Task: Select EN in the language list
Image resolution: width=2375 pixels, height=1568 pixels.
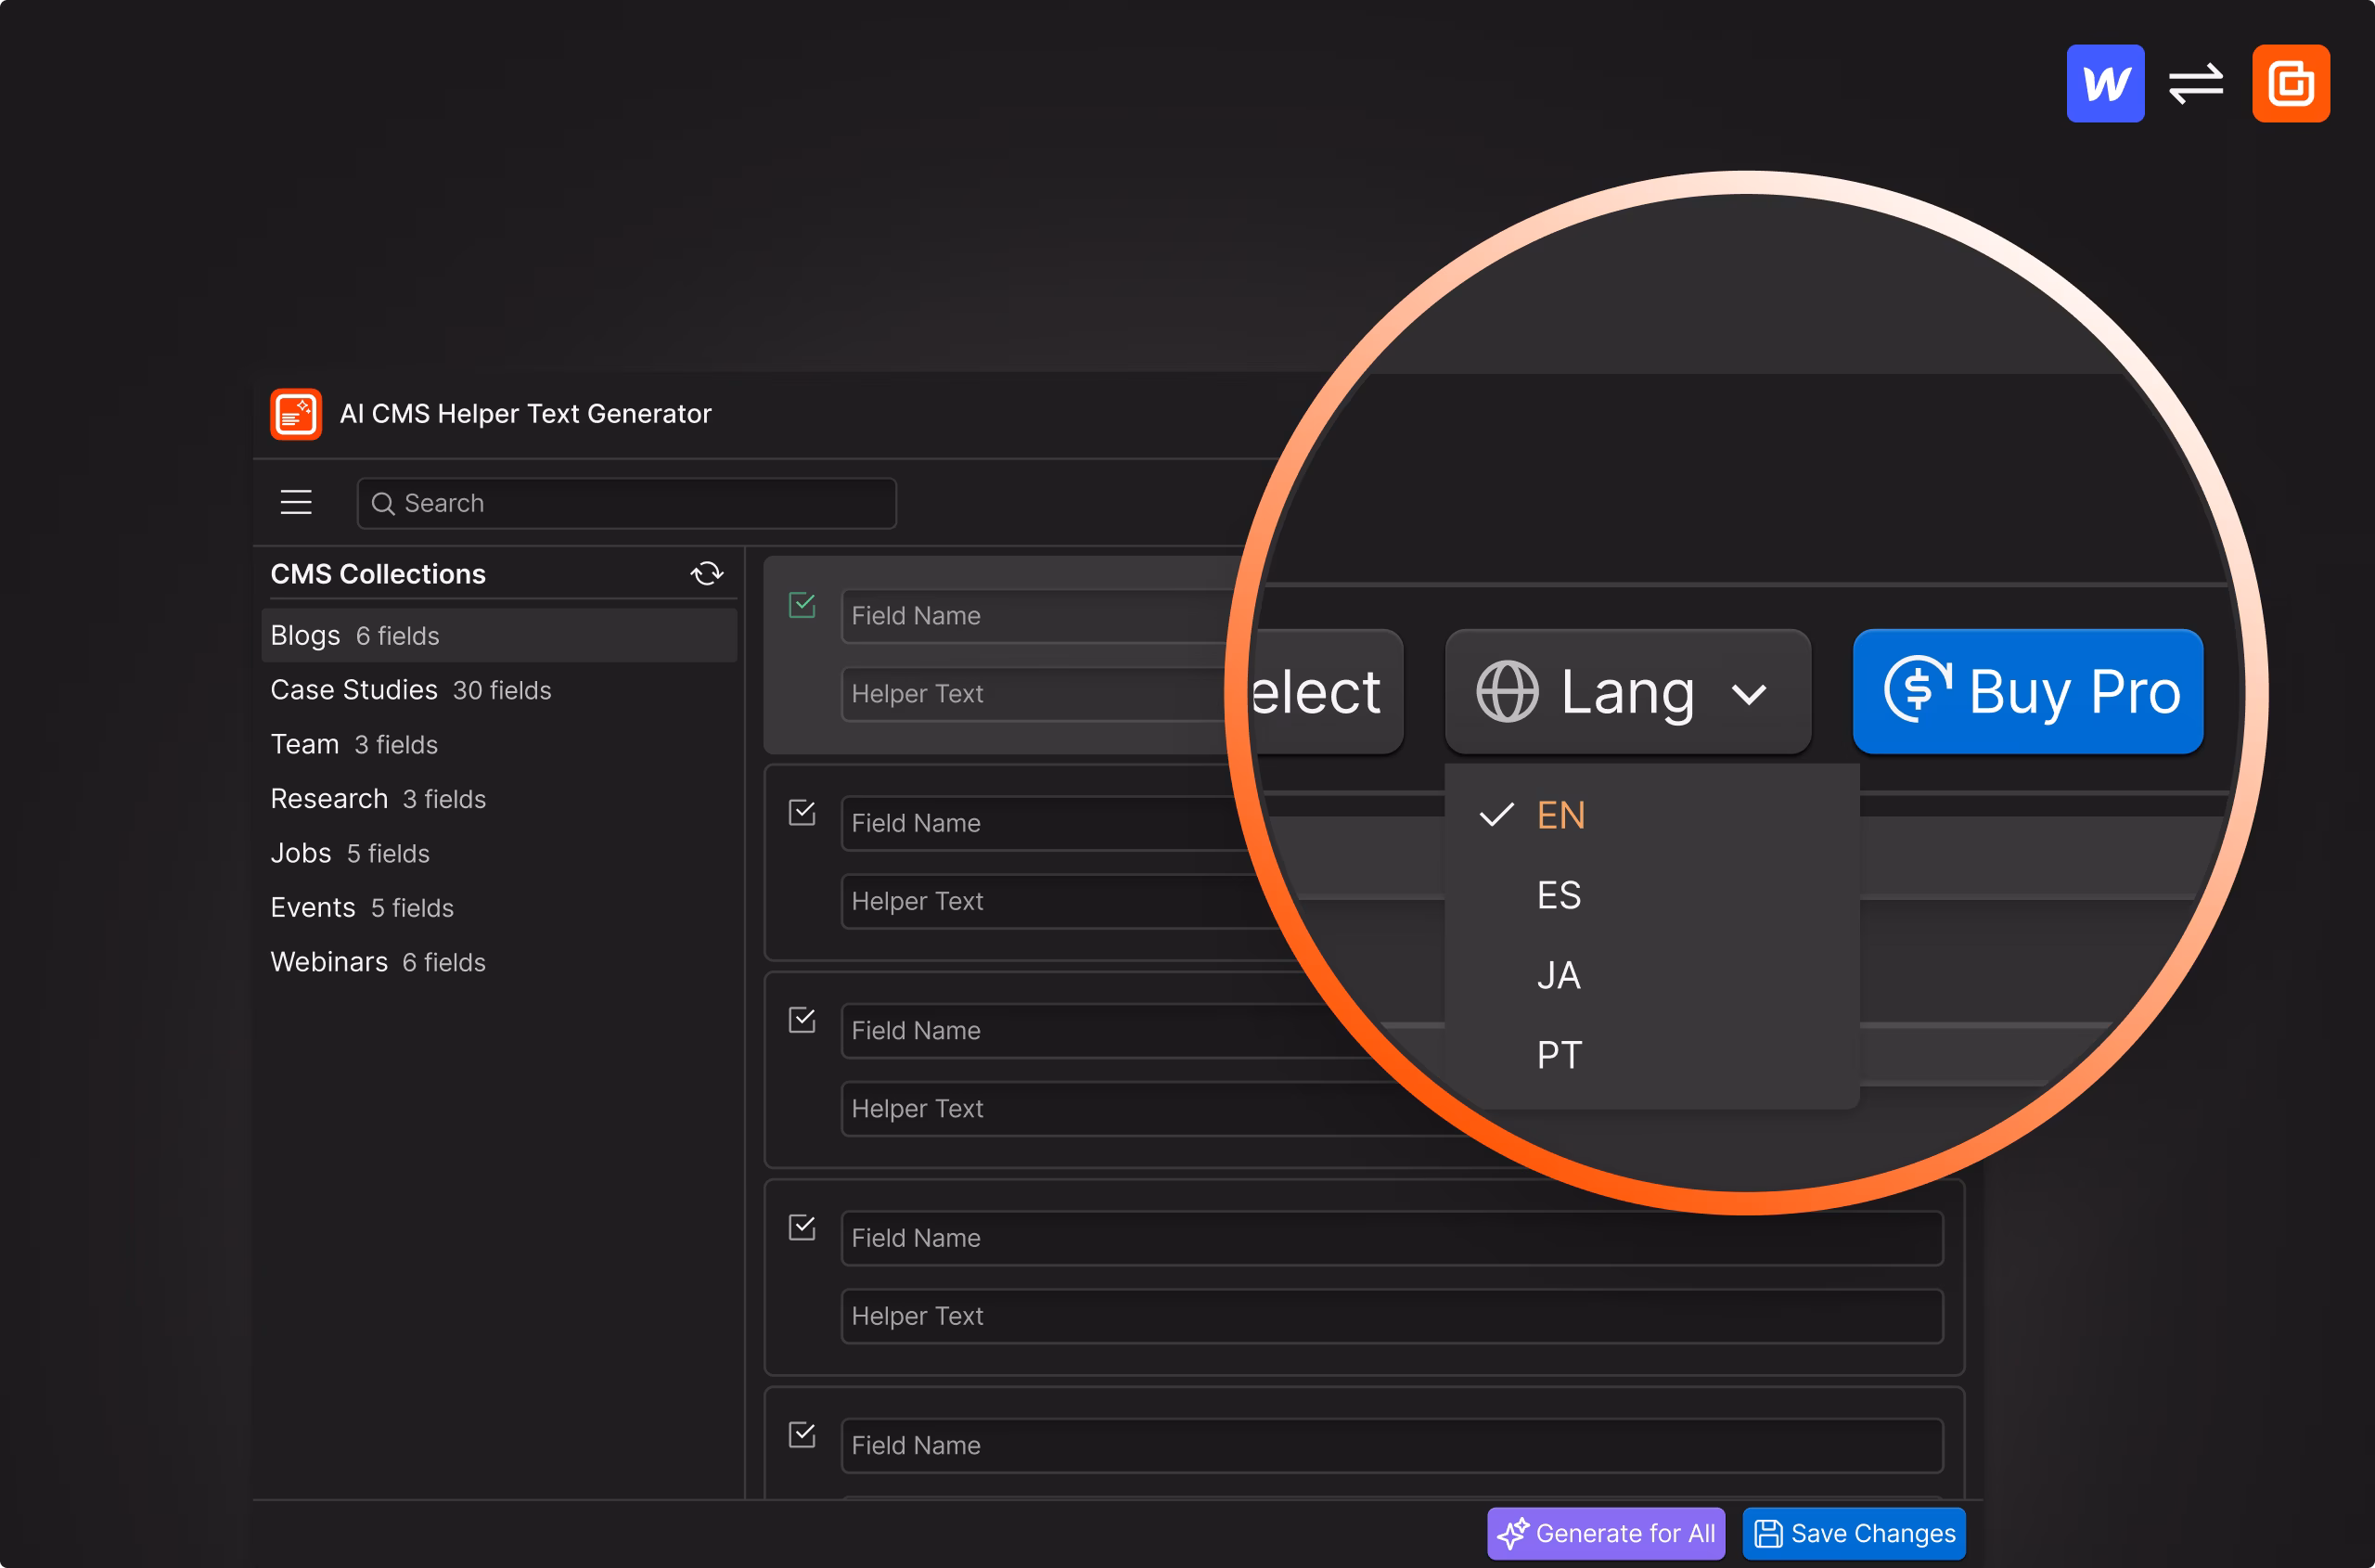Action: (x=1561, y=815)
